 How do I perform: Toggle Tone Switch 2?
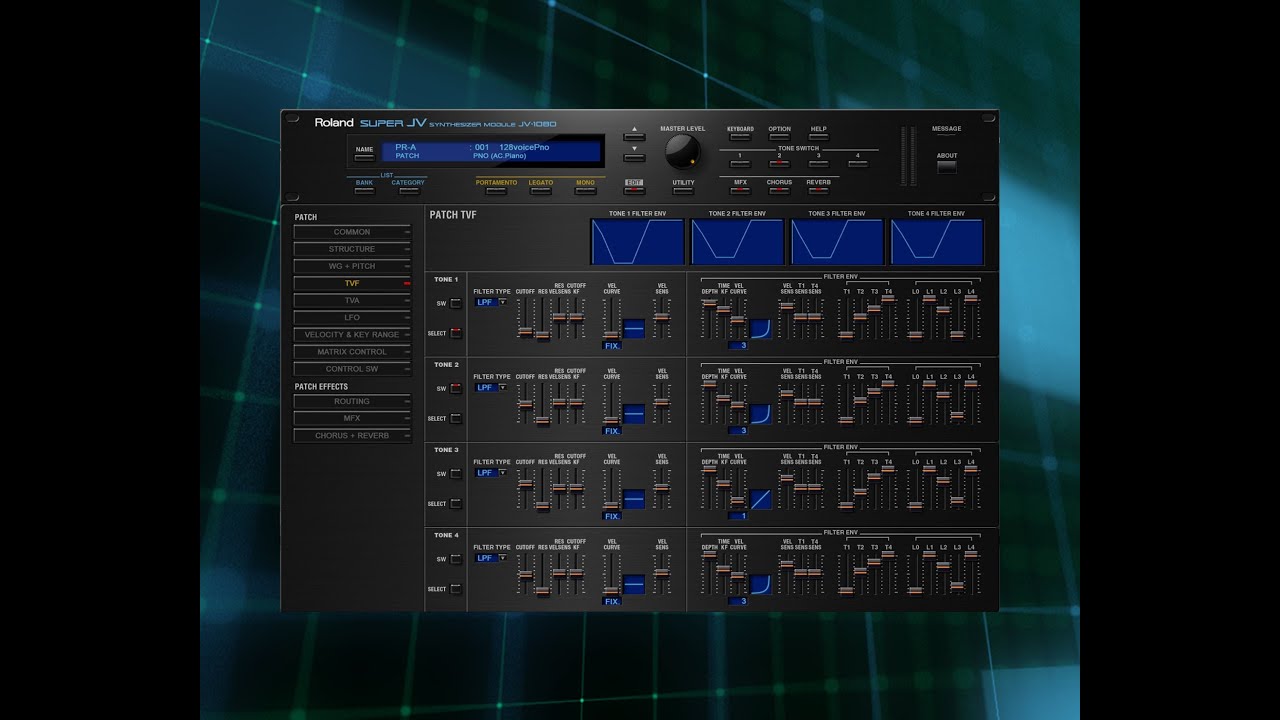click(780, 163)
